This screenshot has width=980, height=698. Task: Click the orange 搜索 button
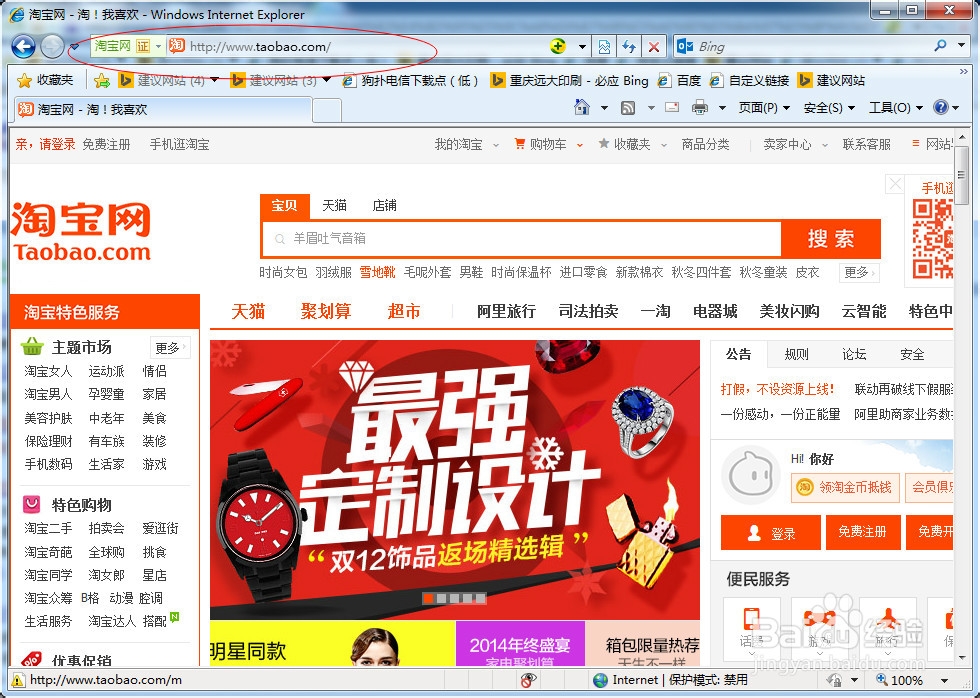point(831,239)
